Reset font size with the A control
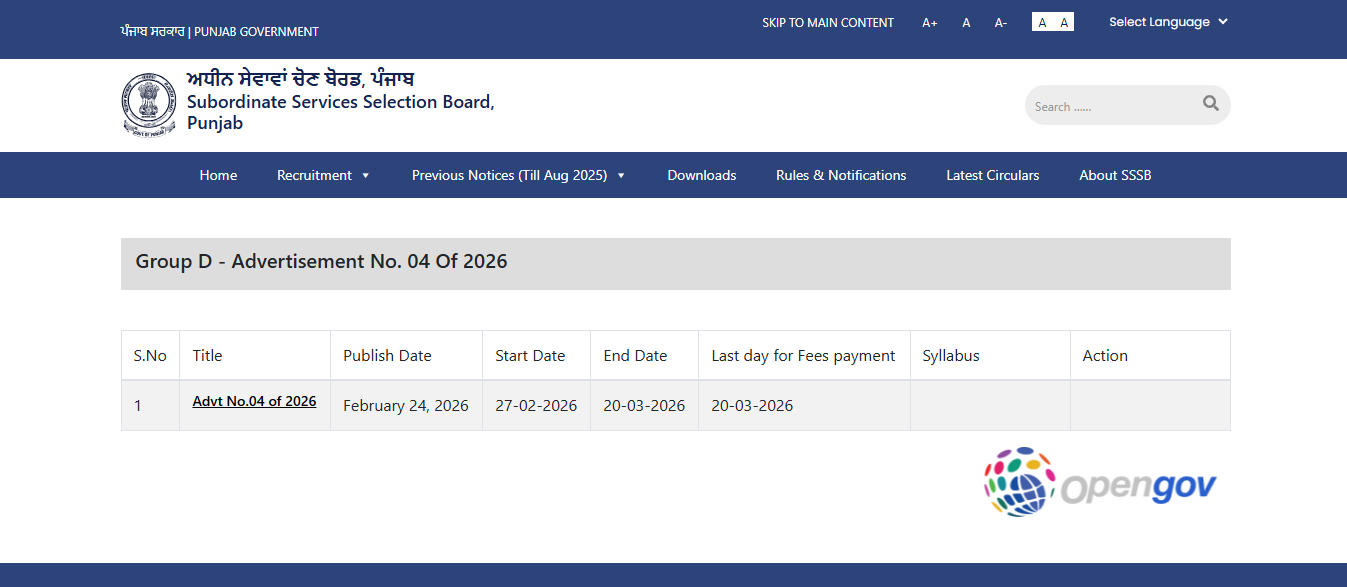The height and width of the screenshot is (587, 1347). point(965,22)
